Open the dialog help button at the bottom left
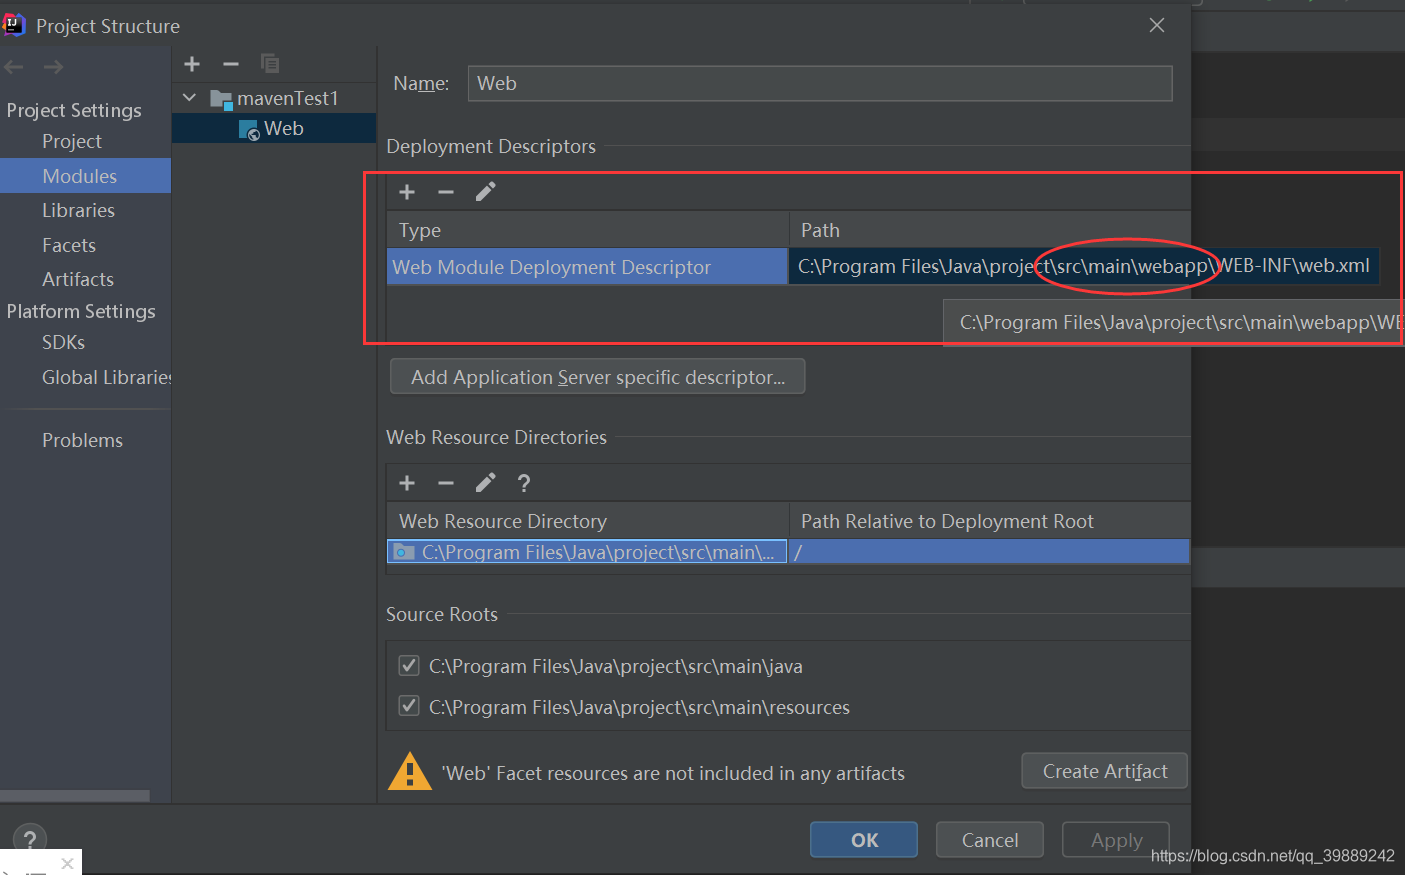This screenshot has width=1405, height=875. click(x=30, y=839)
